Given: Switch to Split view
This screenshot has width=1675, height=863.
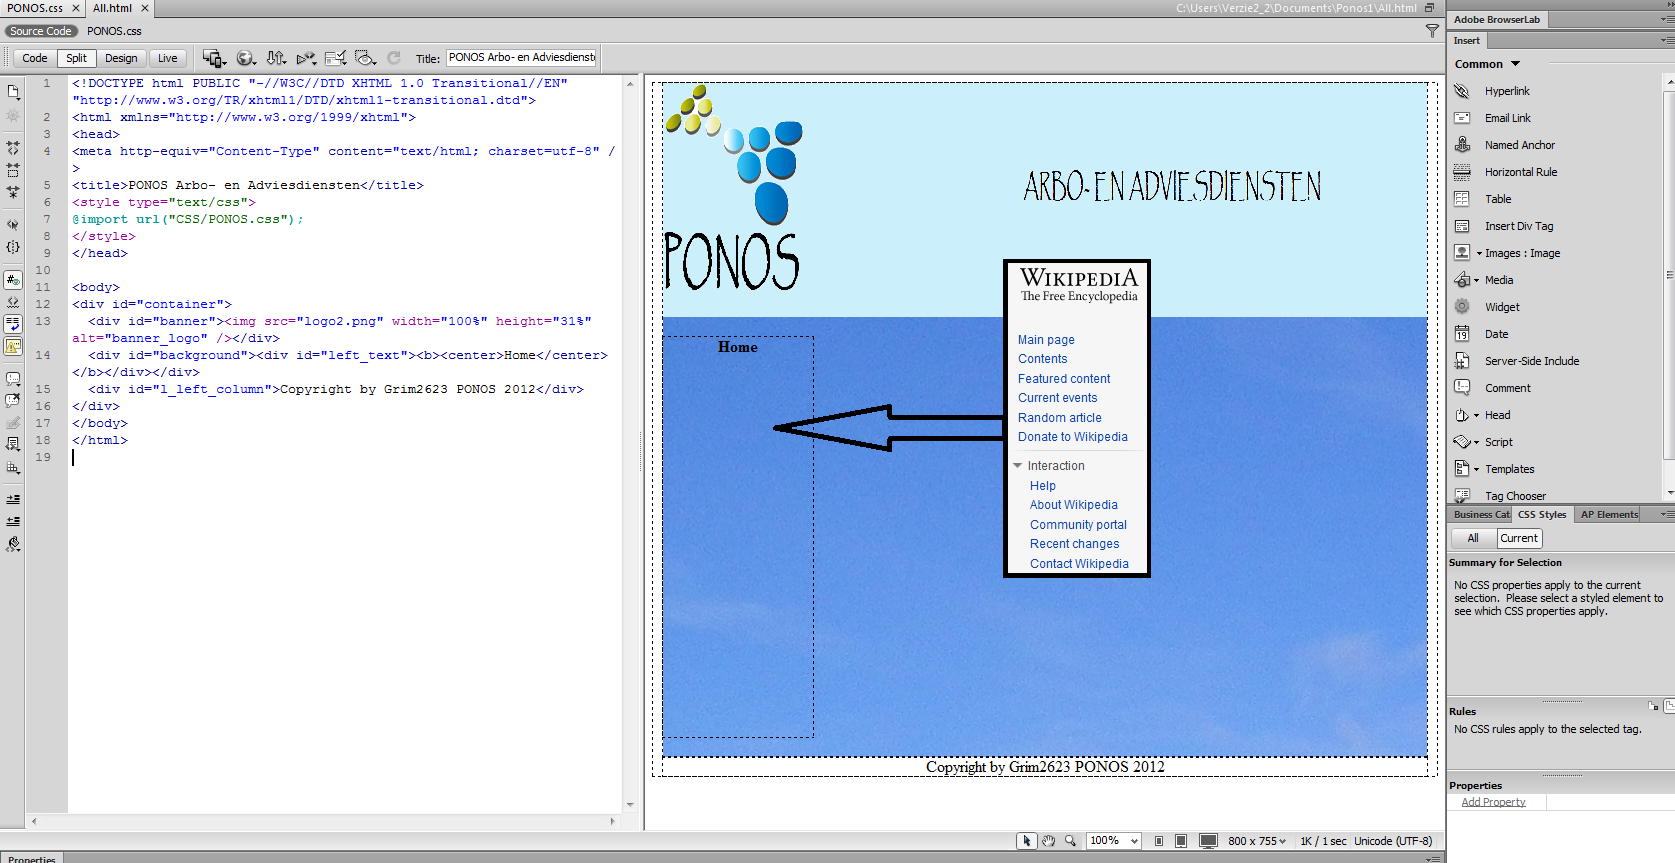Looking at the screenshot, I should pyautogui.click(x=76, y=58).
